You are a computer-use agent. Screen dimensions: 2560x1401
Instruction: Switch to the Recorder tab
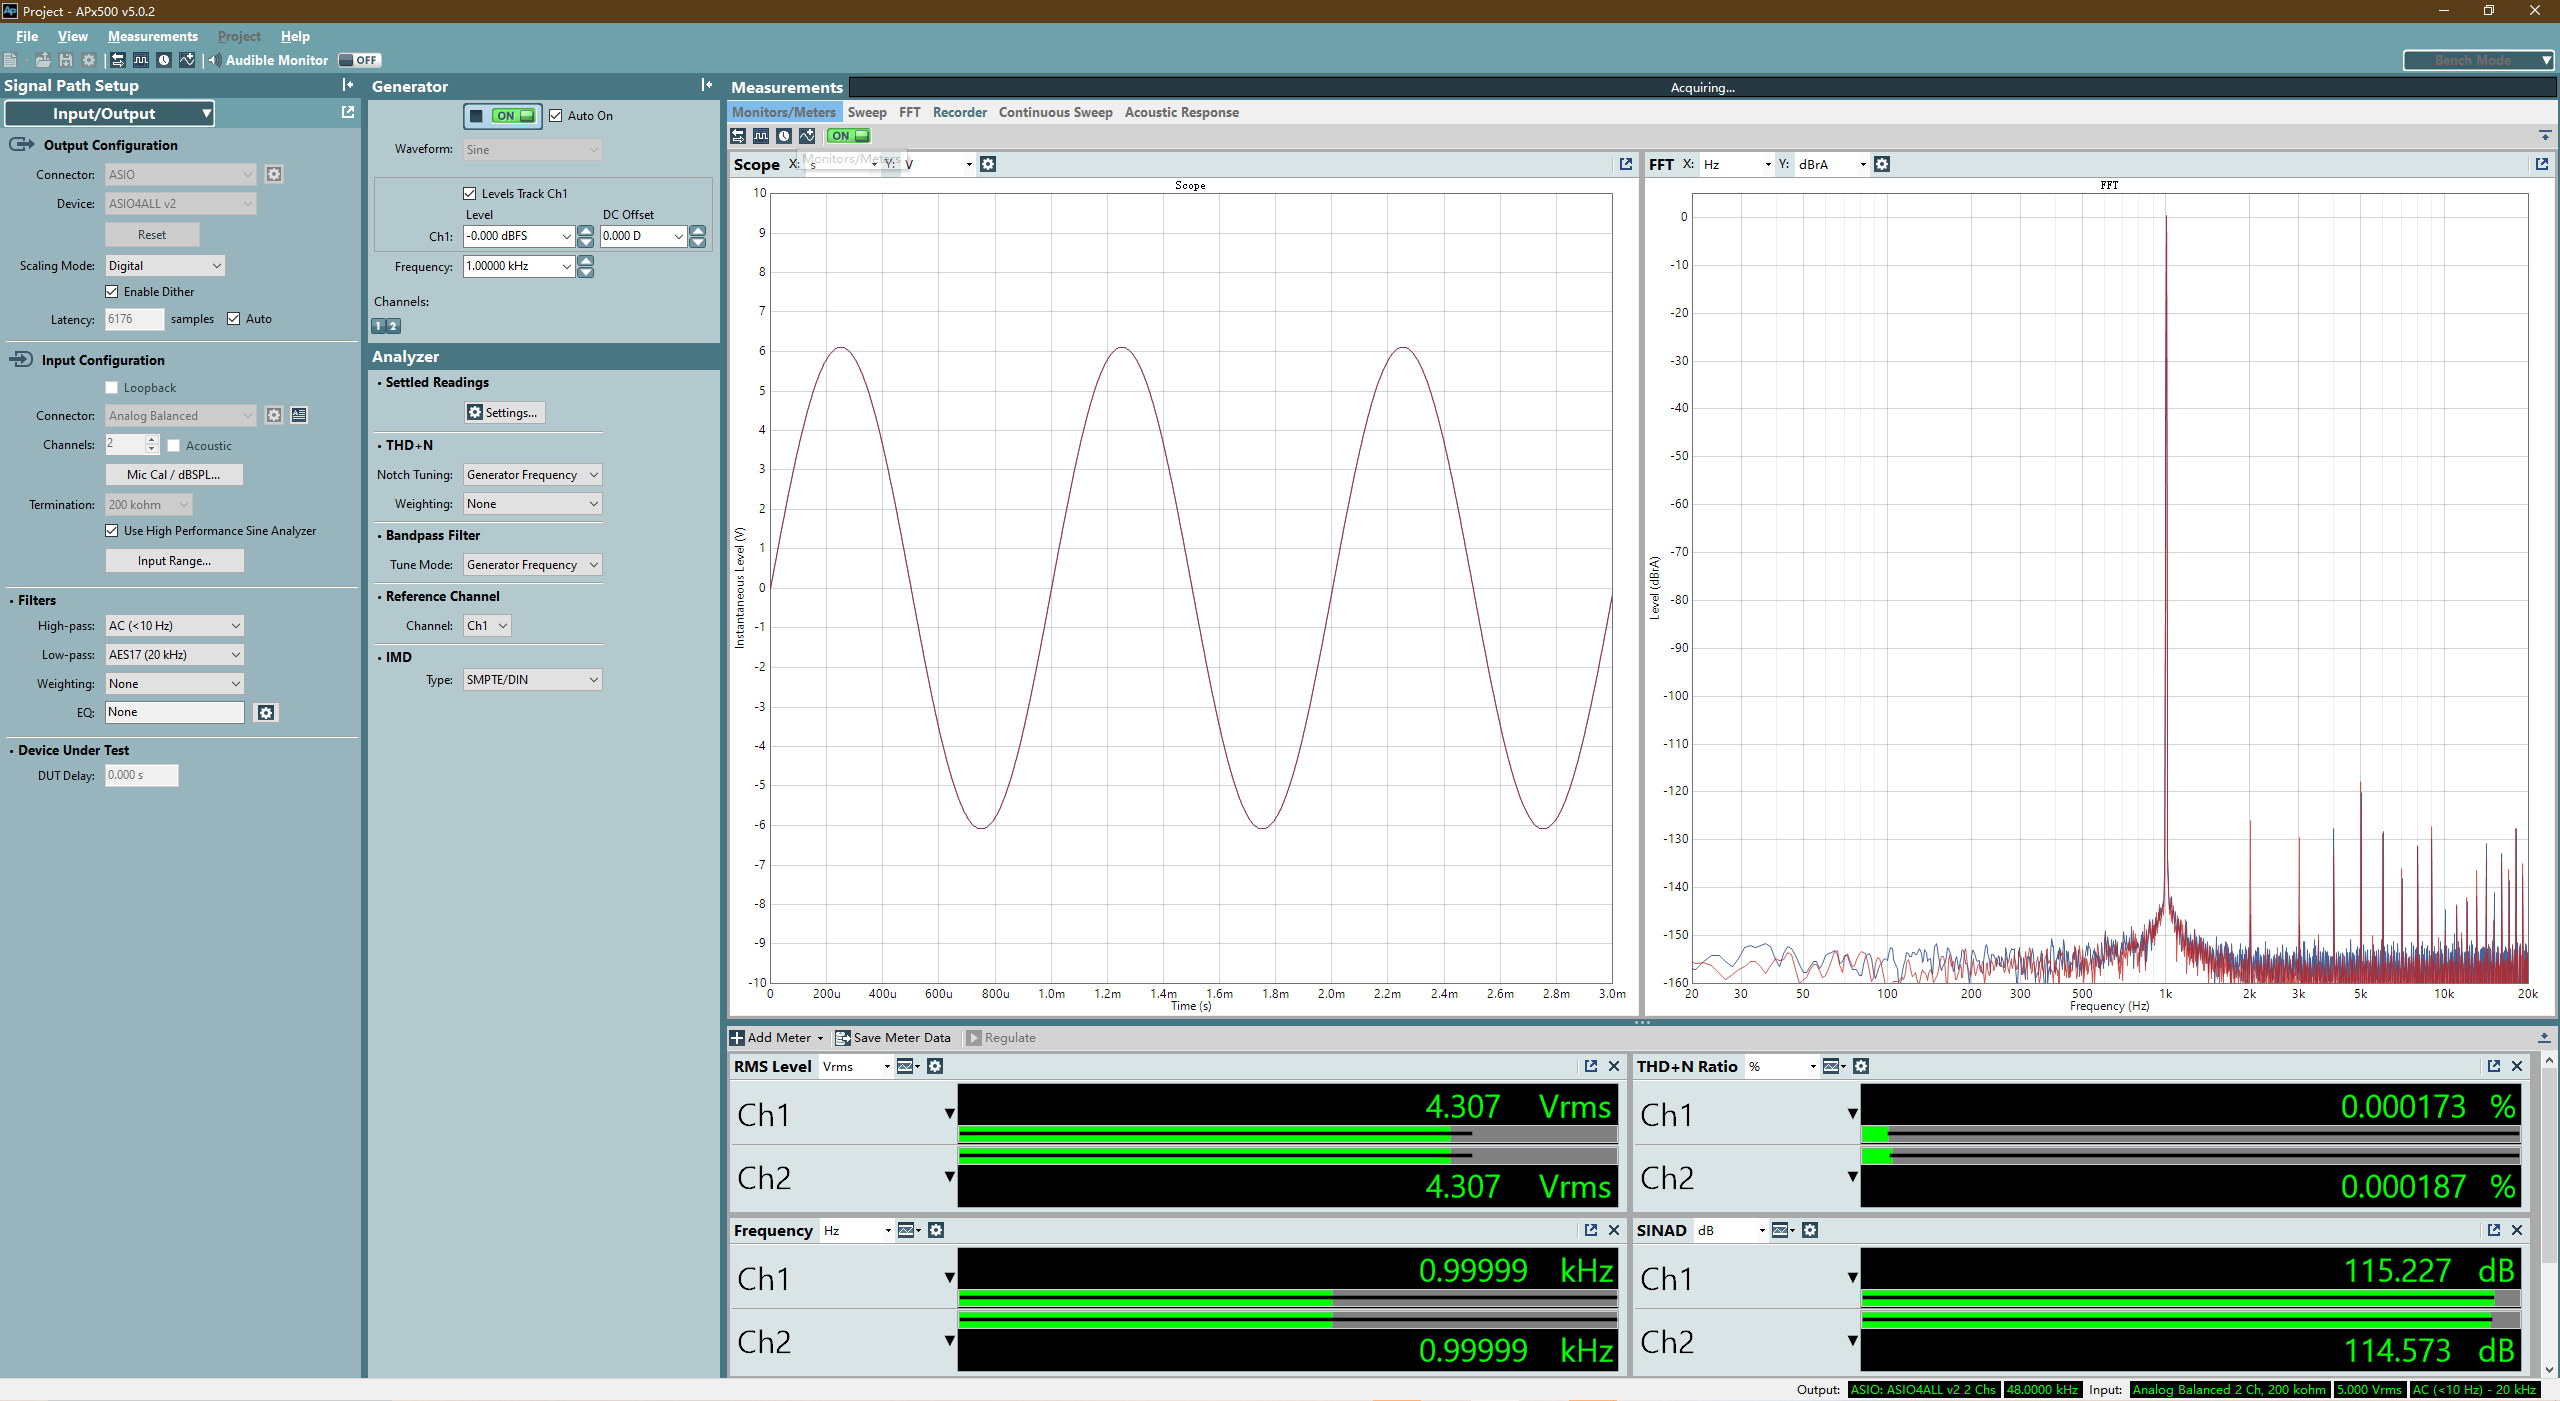coord(960,112)
